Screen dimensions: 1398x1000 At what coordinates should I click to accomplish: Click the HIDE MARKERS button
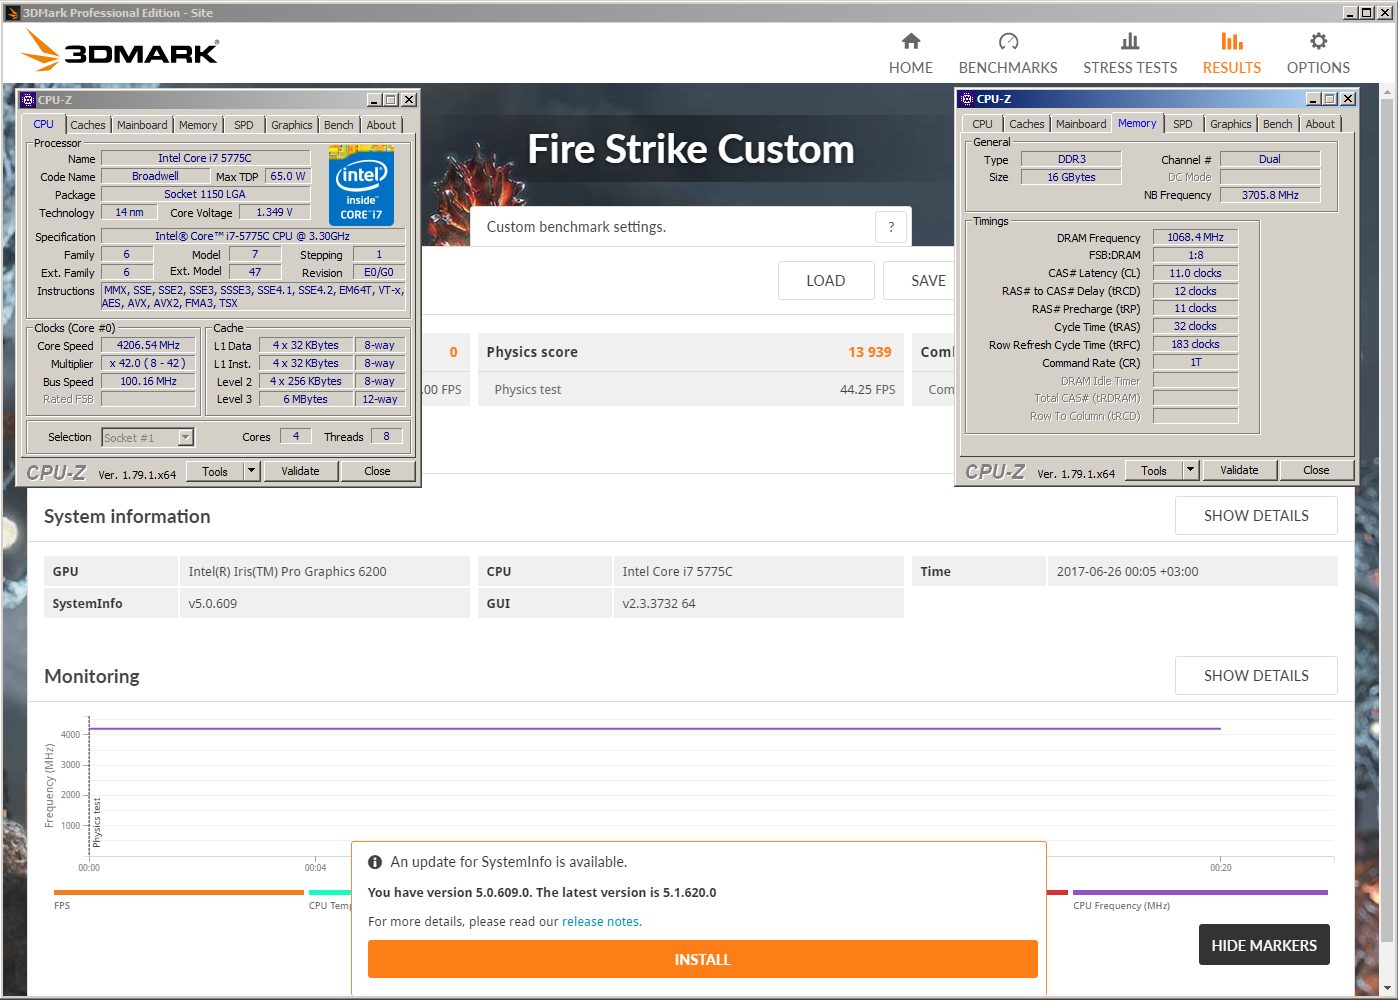click(1264, 945)
